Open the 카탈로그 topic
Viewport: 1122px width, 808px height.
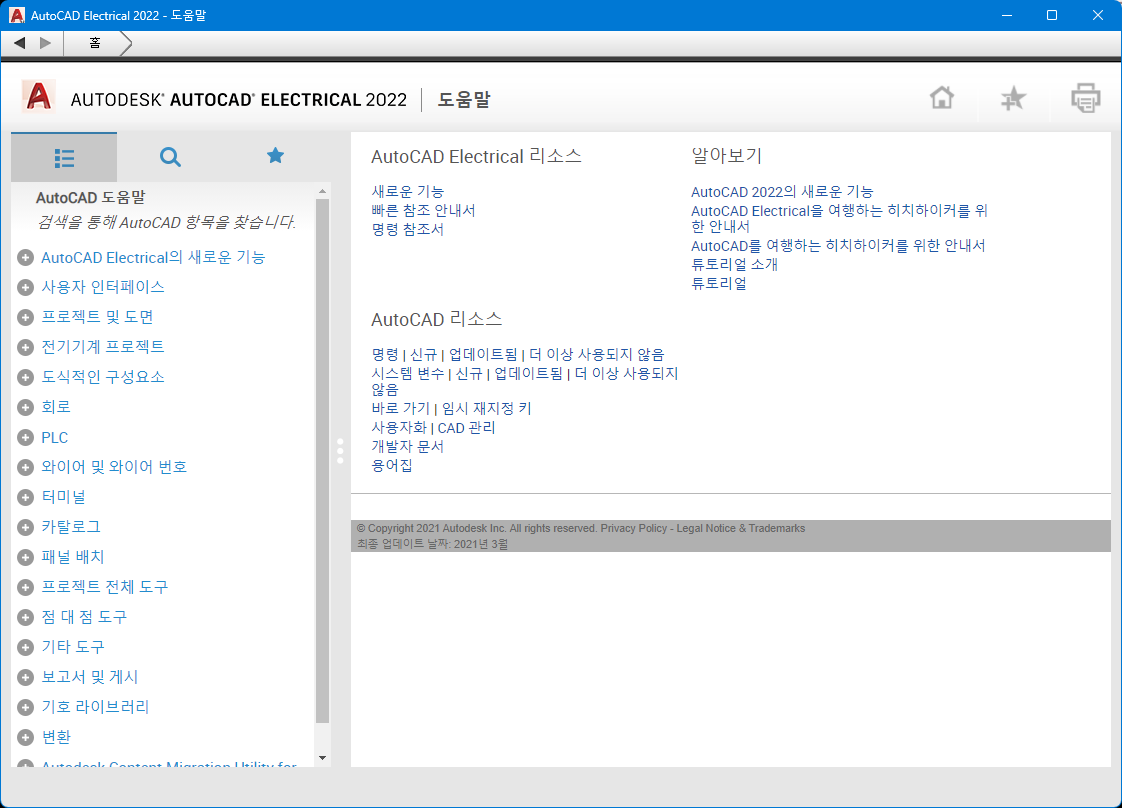pos(71,527)
